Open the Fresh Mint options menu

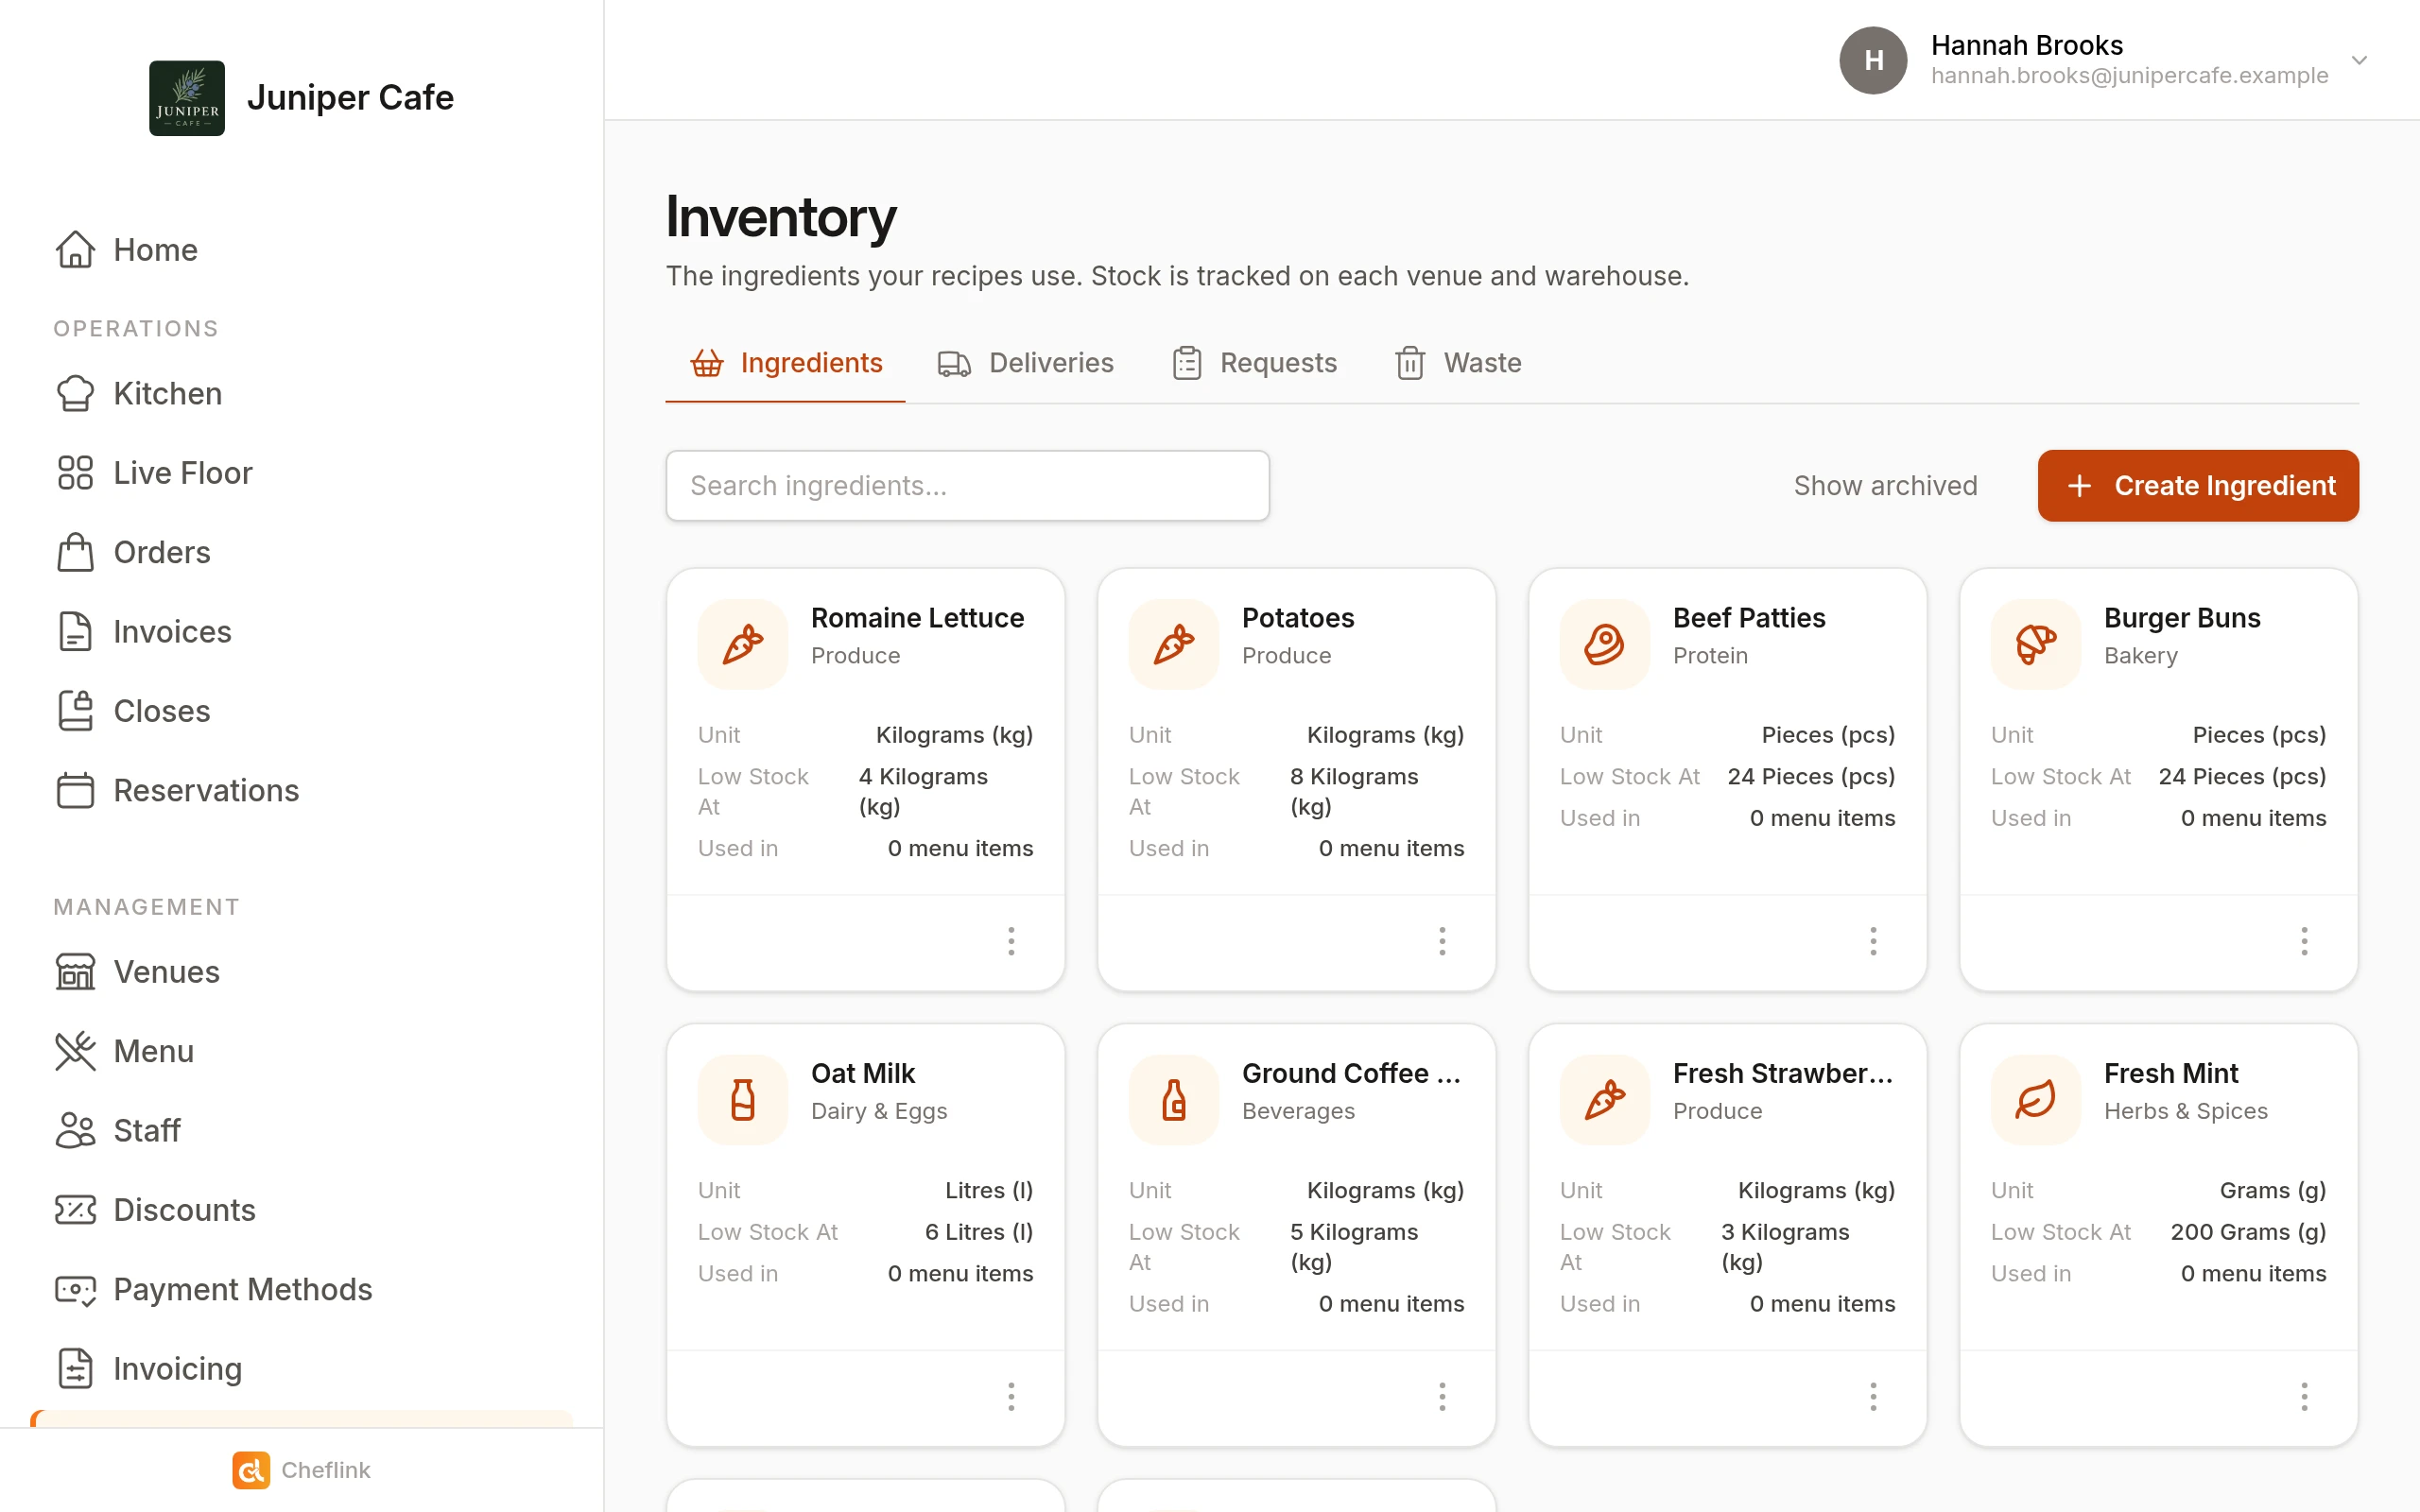click(x=2304, y=1396)
